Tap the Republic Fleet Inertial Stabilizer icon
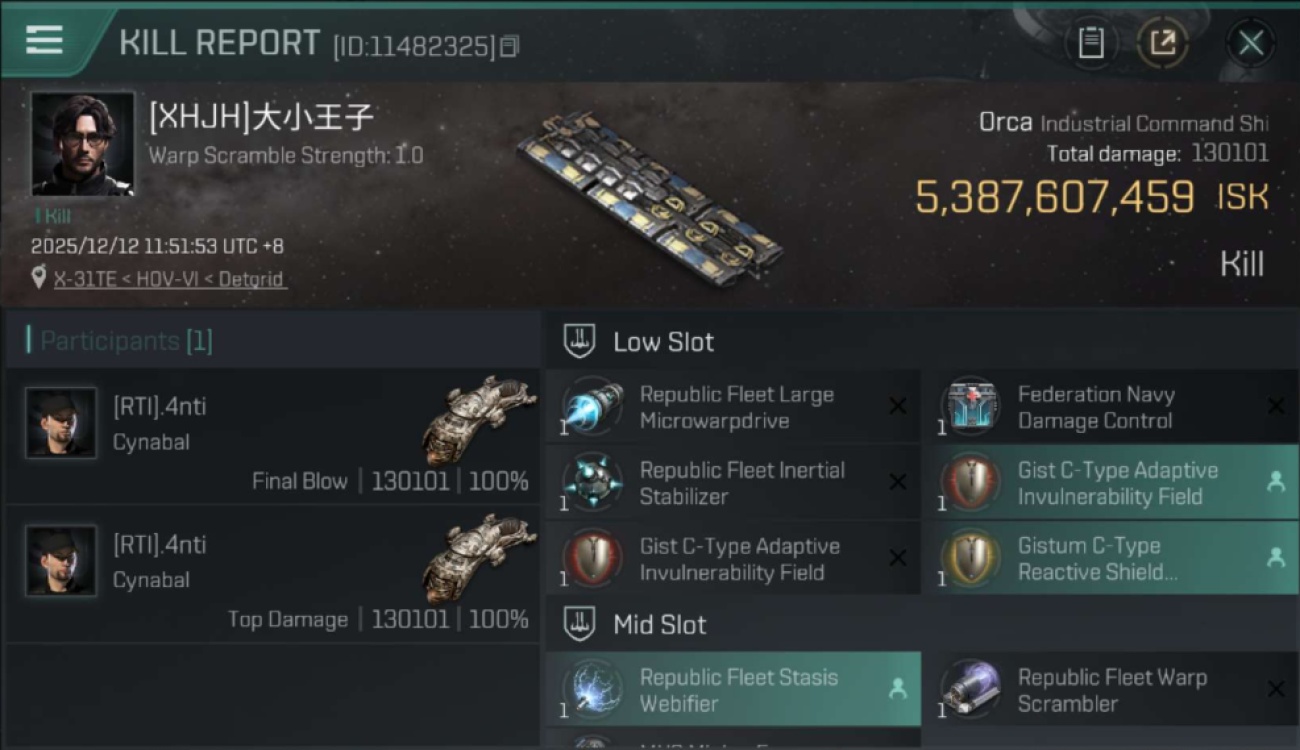This screenshot has height=750, width=1300. (x=593, y=483)
